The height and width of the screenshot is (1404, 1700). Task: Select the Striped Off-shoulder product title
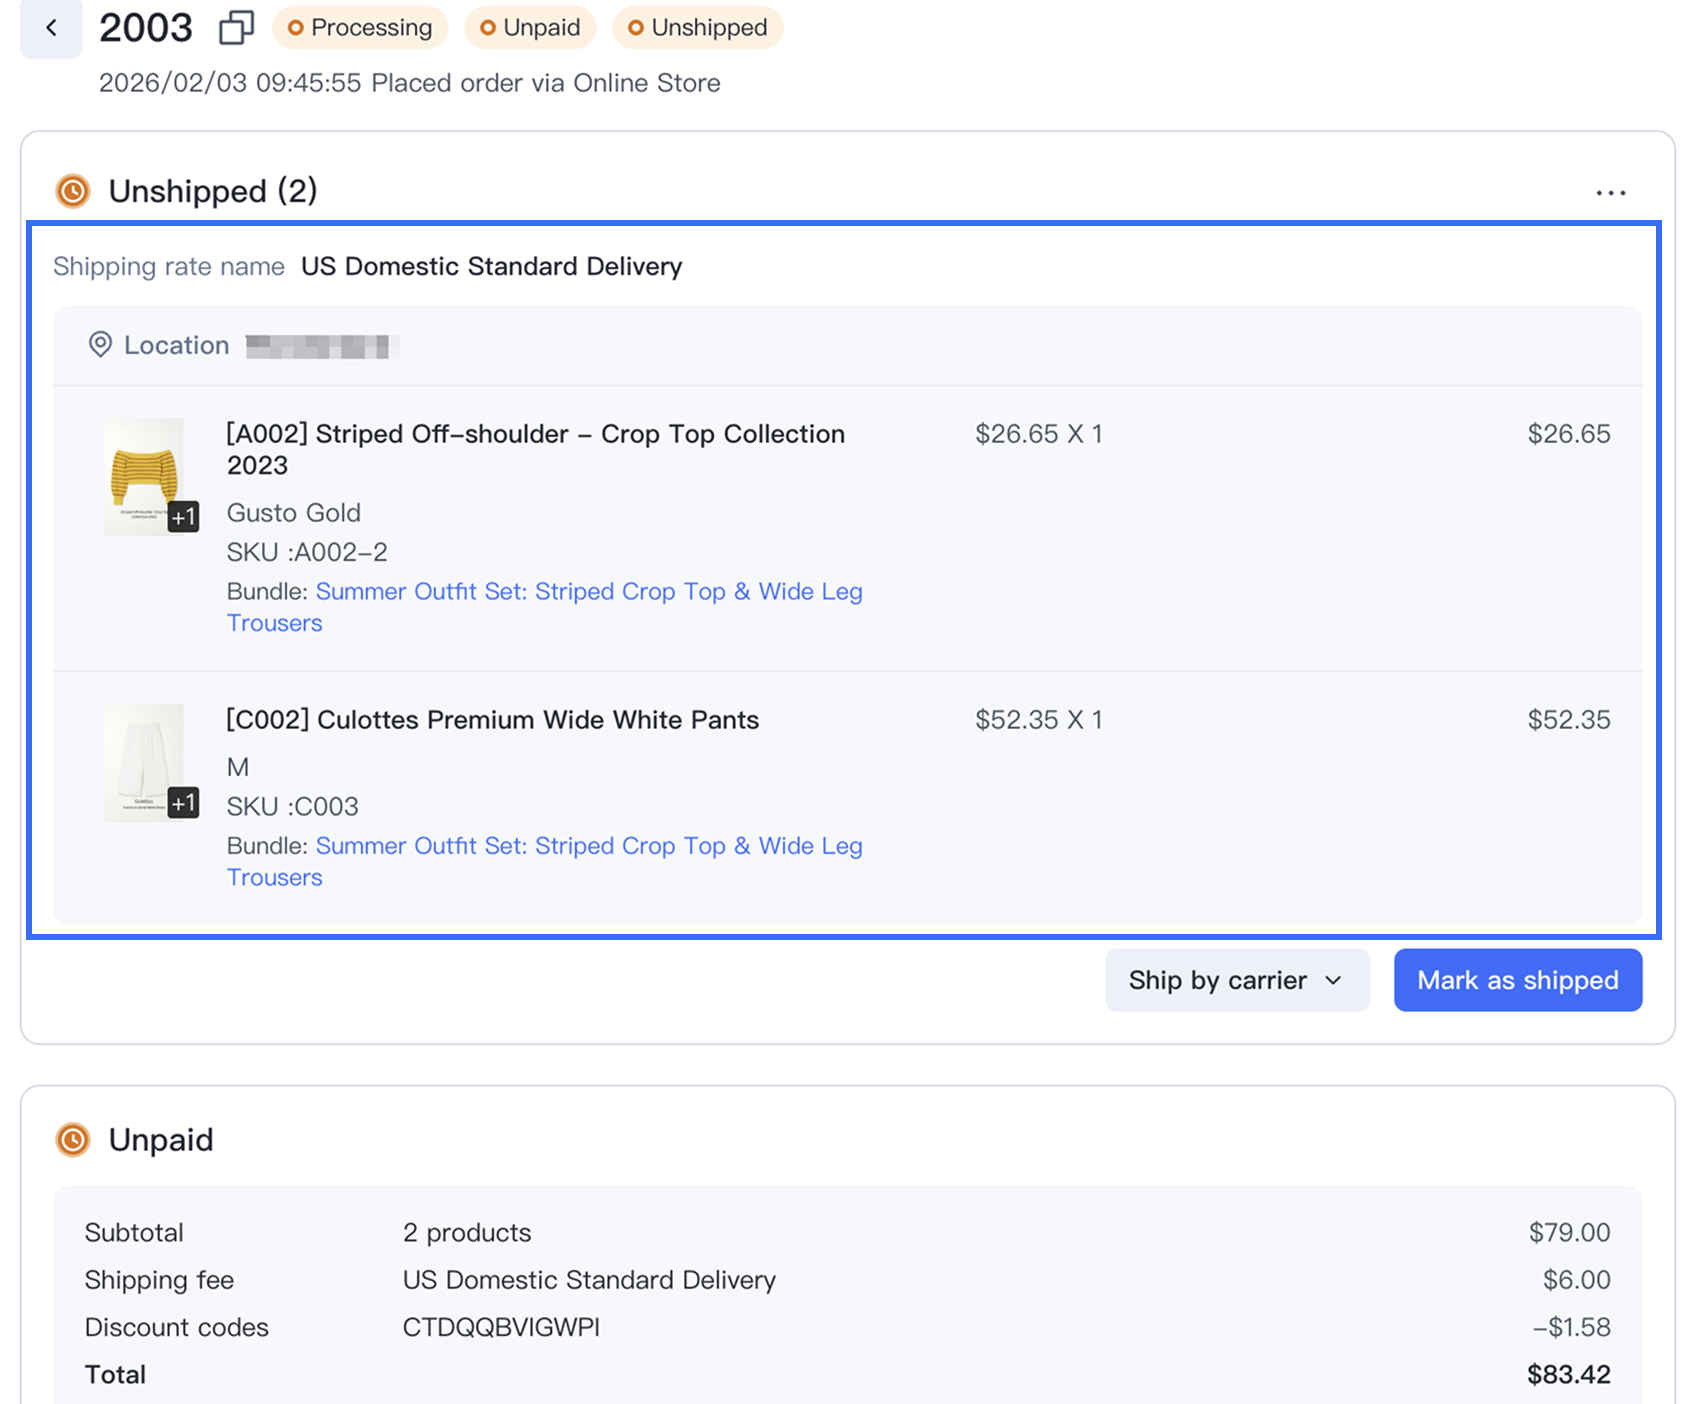[x=535, y=435]
